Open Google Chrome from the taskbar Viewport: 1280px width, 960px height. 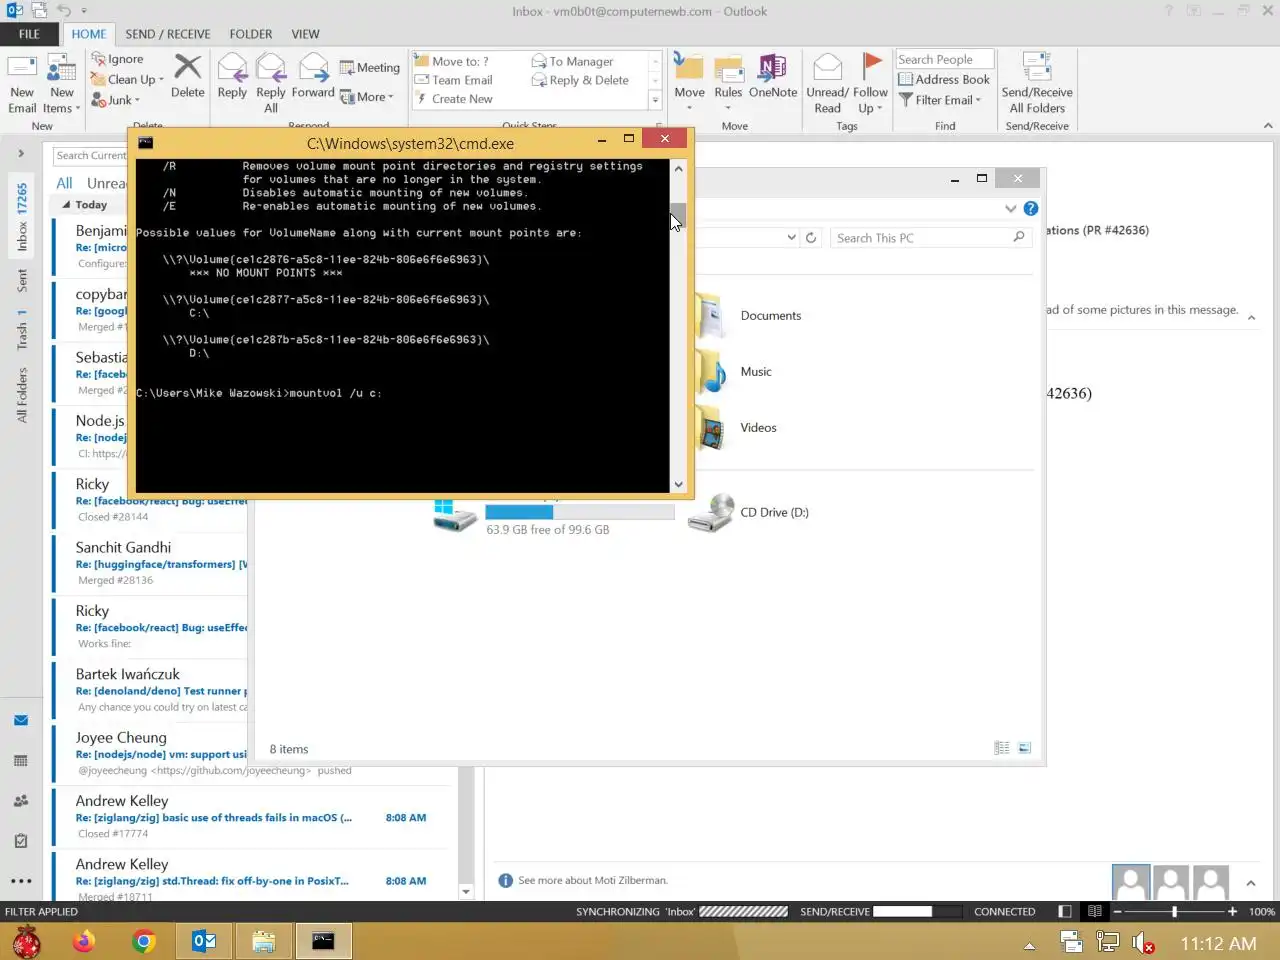[144, 941]
